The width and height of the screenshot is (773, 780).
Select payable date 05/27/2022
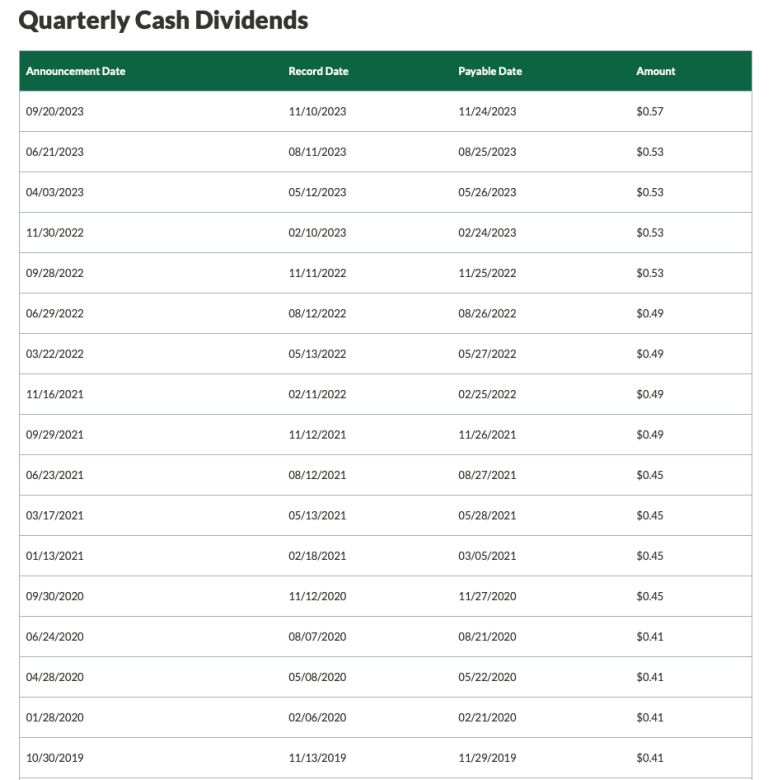click(487, 354)
